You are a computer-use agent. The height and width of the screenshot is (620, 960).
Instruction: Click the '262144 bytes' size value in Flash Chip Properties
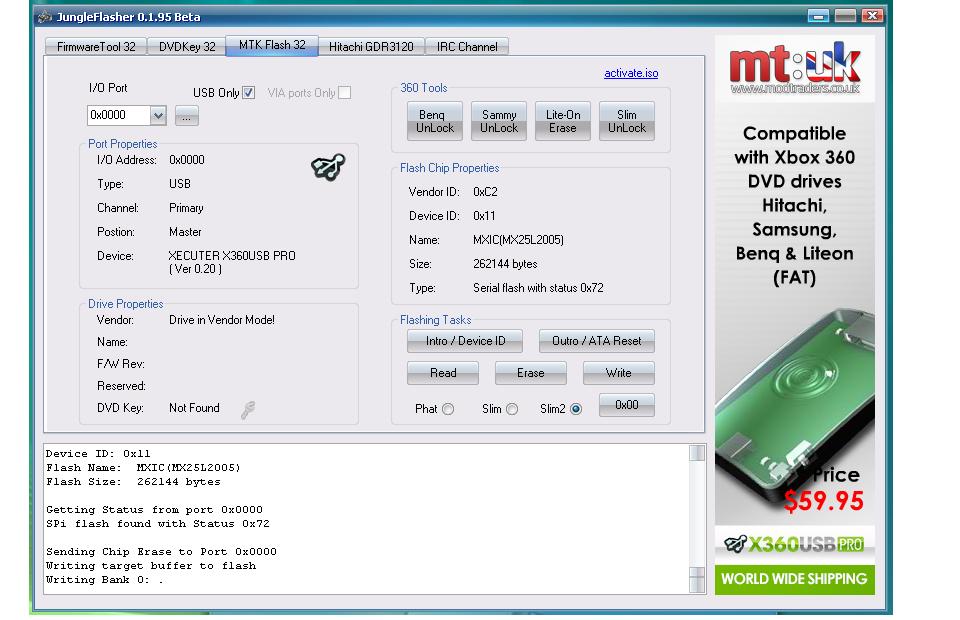point(505,264)
